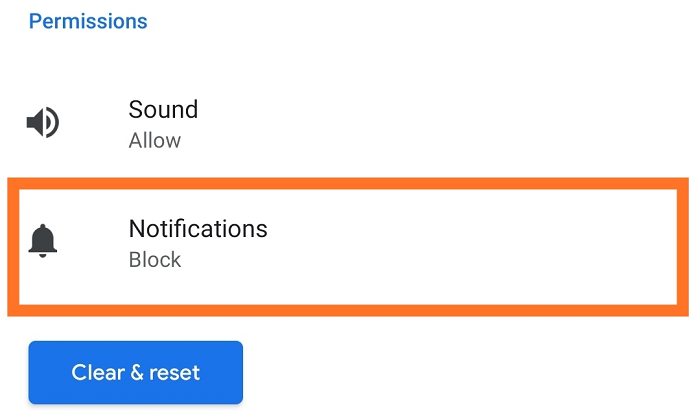Click the "Allow" status under Sound
700x414 pixels.
click(154, 141)
